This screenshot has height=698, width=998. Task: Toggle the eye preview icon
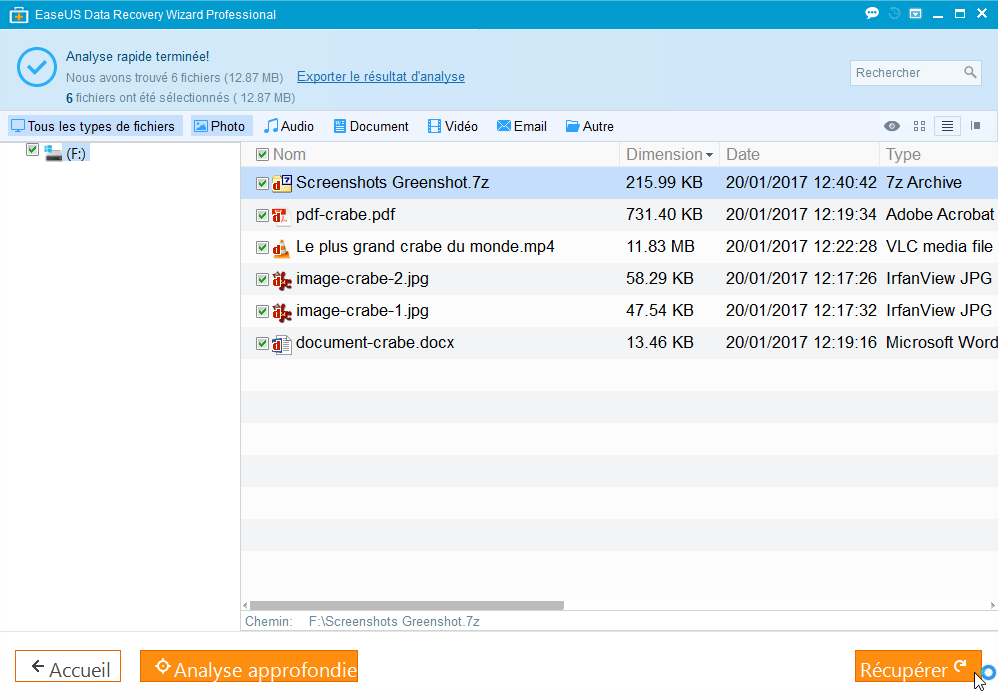point(892,126)
